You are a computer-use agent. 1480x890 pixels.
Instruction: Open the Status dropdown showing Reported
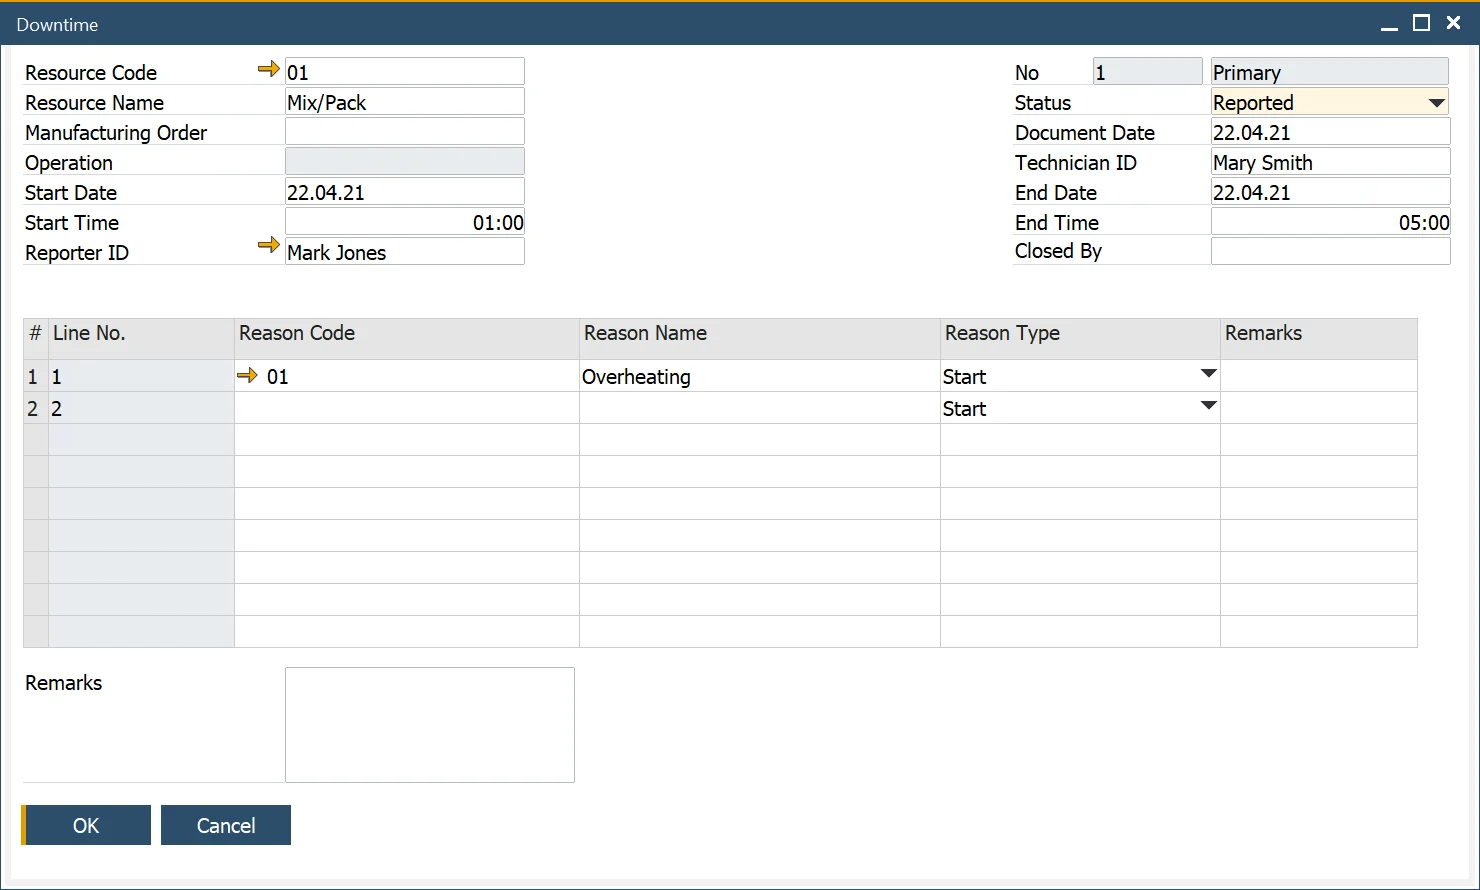tap(1436, 103)
